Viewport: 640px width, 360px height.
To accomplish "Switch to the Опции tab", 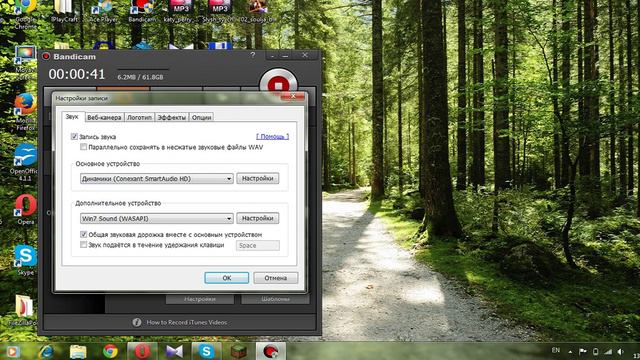I will (201, 117).
